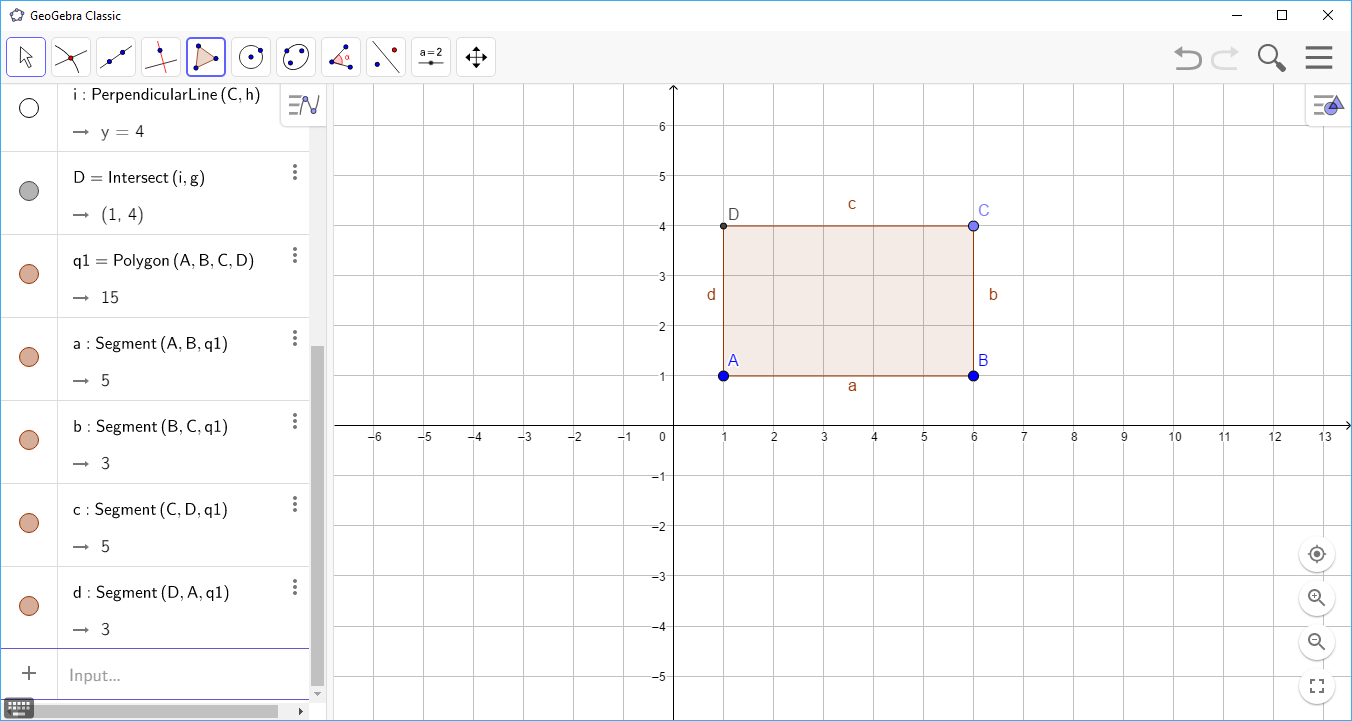Open the main hamburger menu
This screenshot has width=1352, height=721.
coord(1319,57)
